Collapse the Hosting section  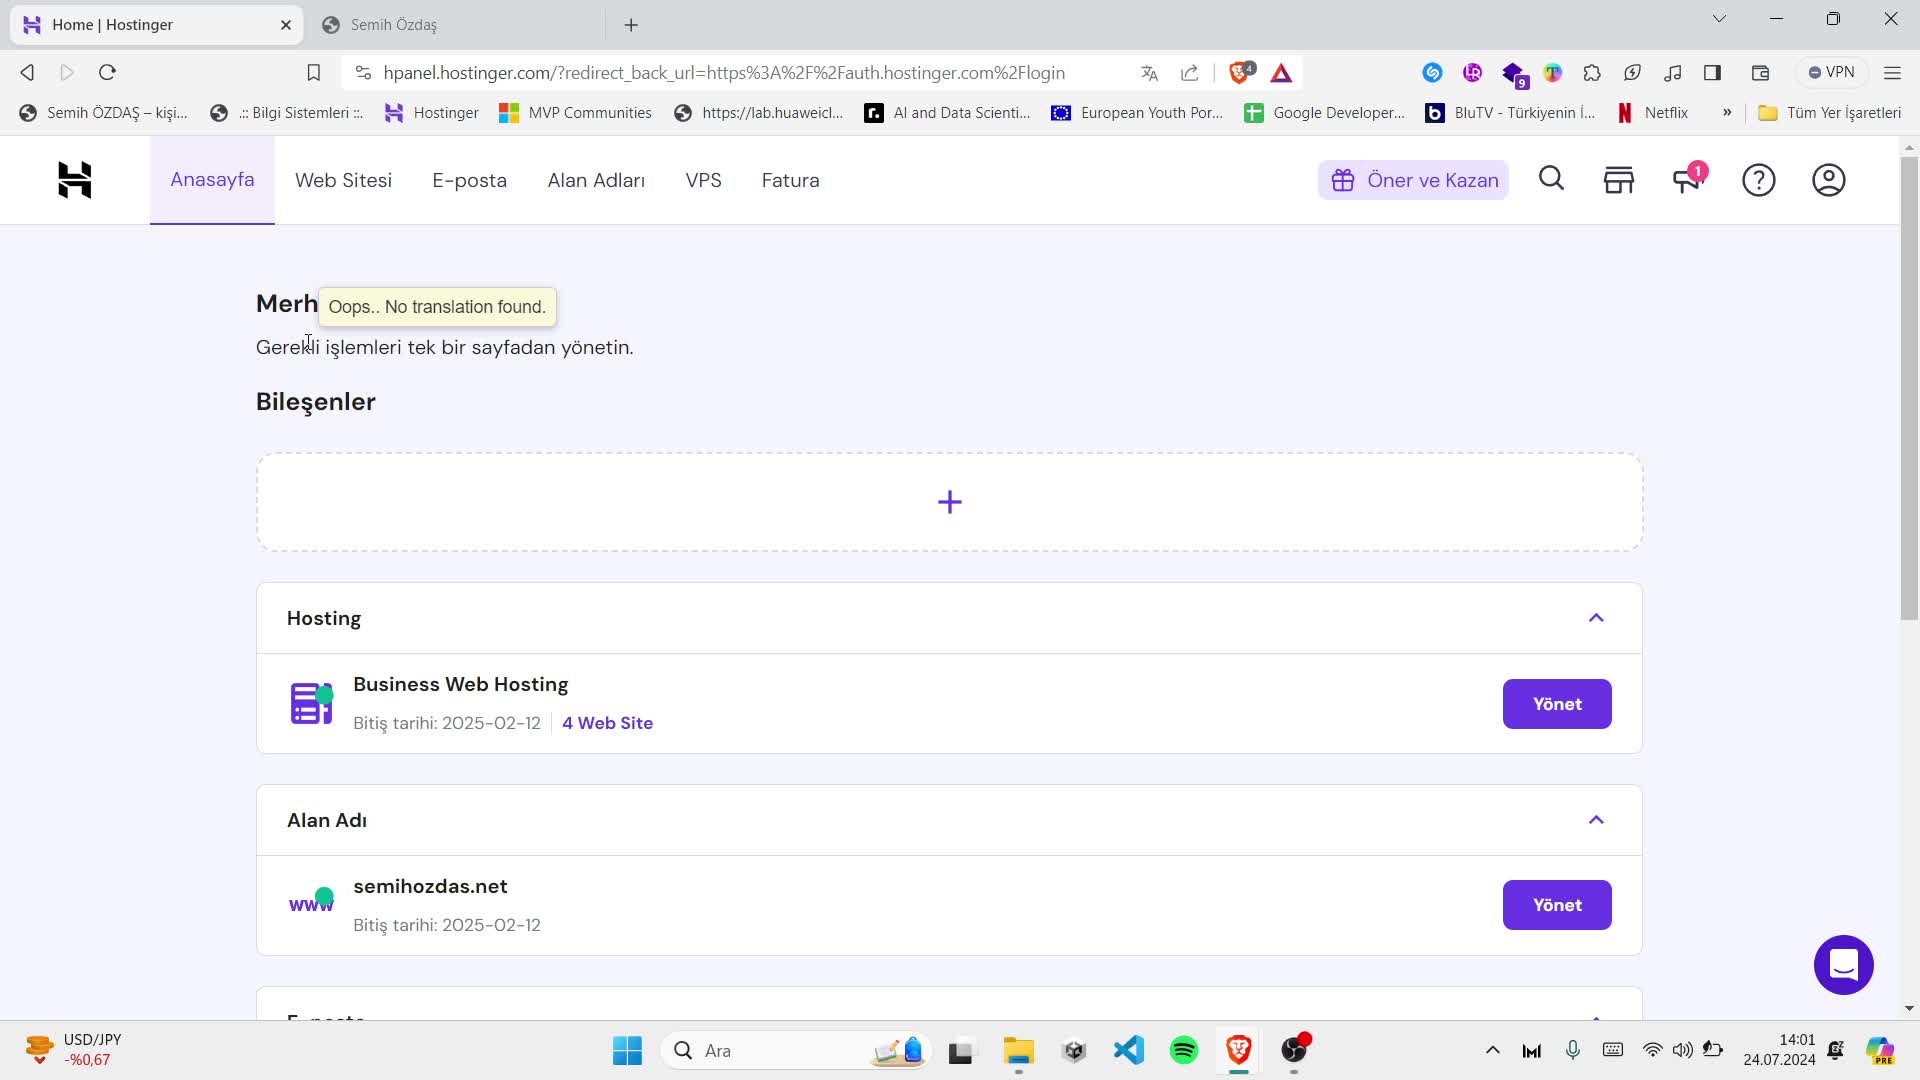(1596, 618)
